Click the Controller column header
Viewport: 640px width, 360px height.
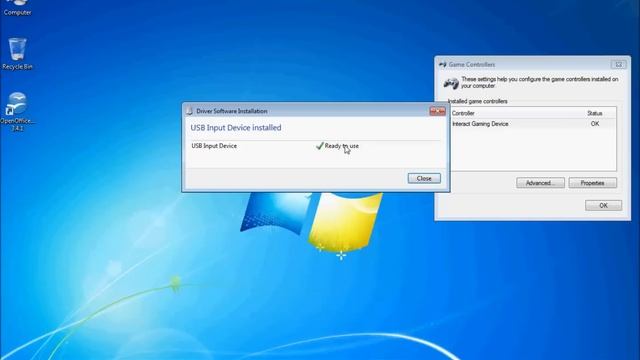pyautogui.click(x=463, y=113)
